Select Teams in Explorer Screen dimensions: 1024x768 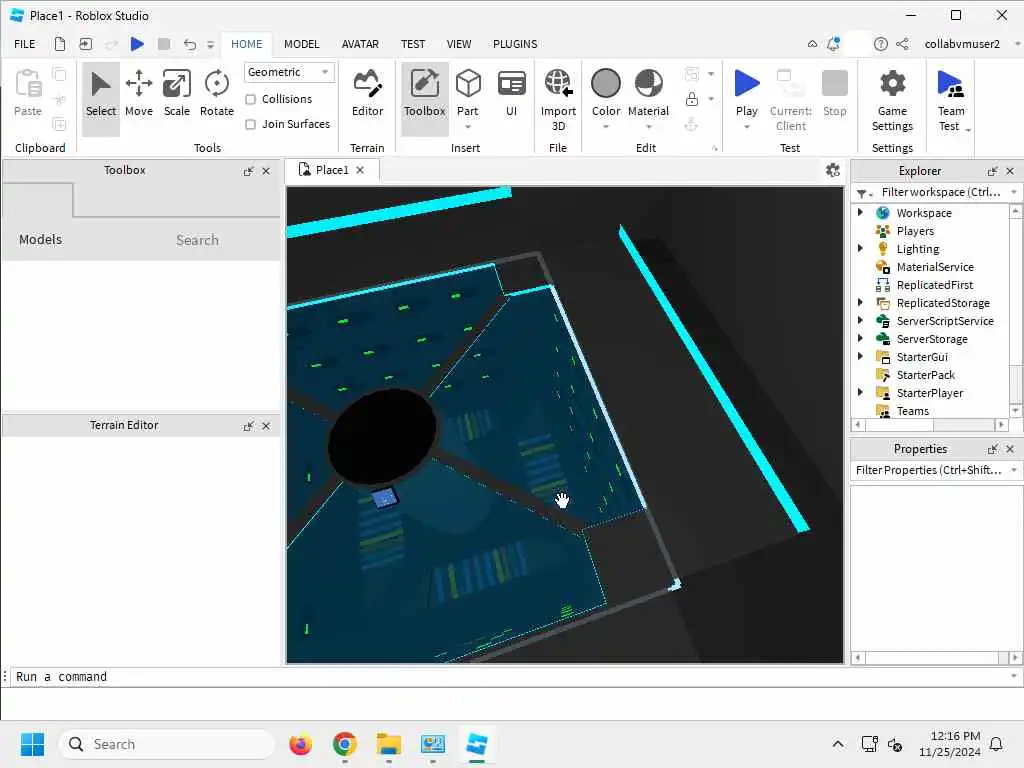click(912, 411)
